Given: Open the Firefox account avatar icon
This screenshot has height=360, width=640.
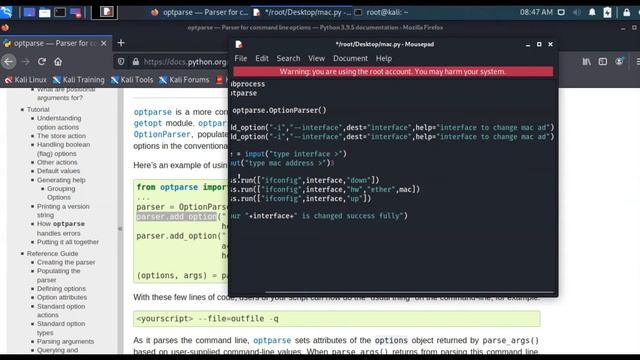Looking at the screenshot, I should point(619,62).
